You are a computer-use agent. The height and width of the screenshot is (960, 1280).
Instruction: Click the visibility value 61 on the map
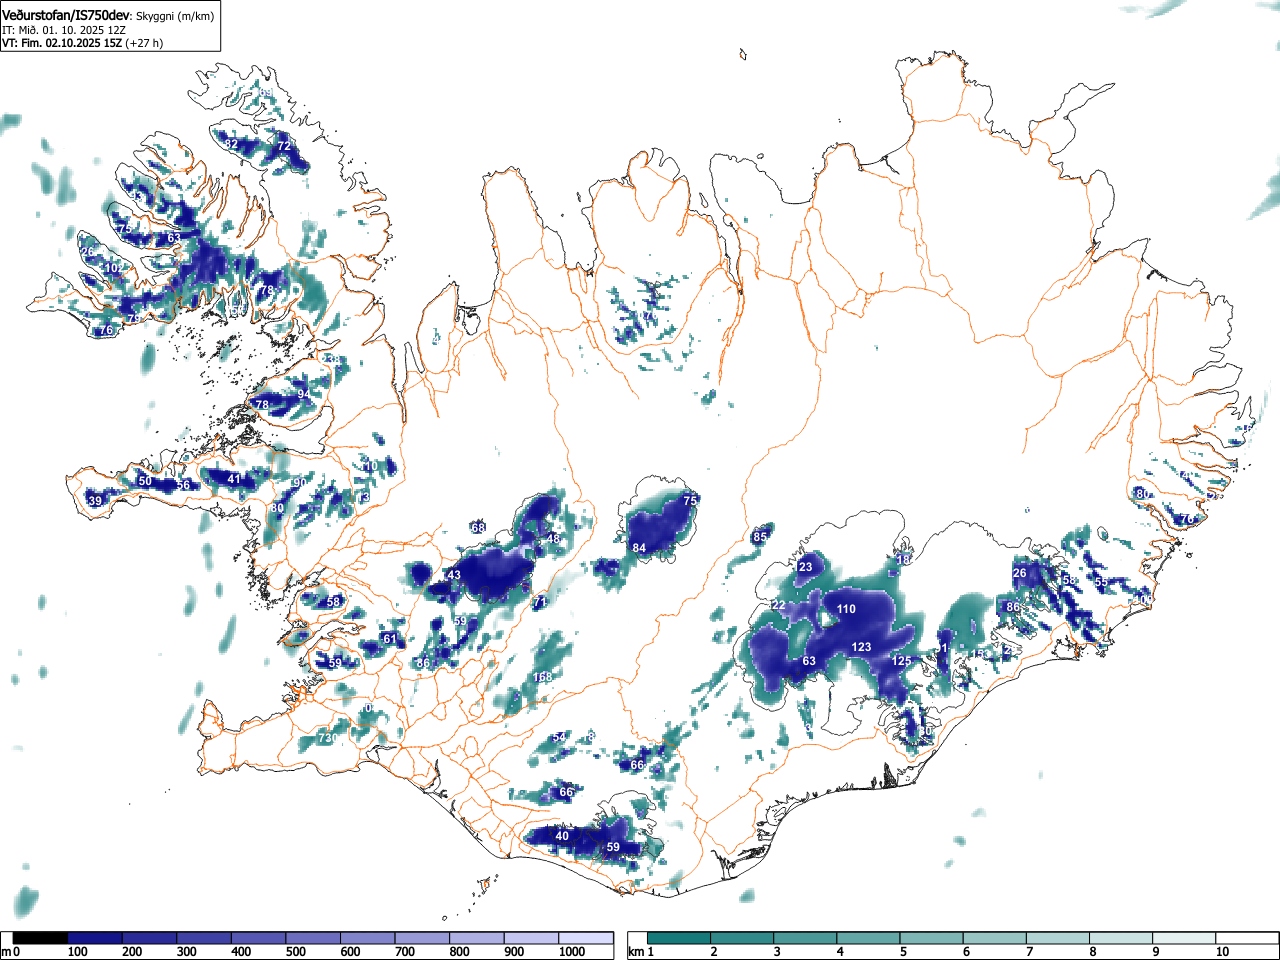(x=390, y=639)
